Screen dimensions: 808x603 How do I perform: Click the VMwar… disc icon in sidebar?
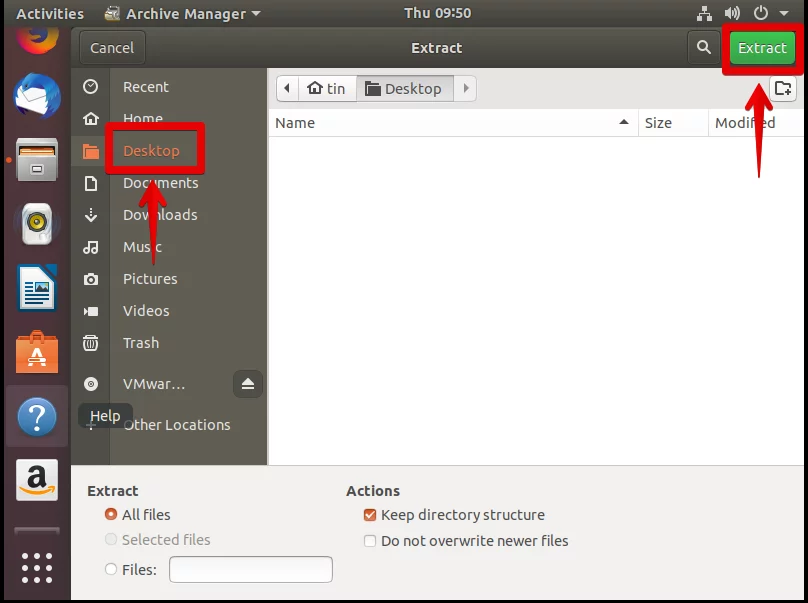point(91,384)
